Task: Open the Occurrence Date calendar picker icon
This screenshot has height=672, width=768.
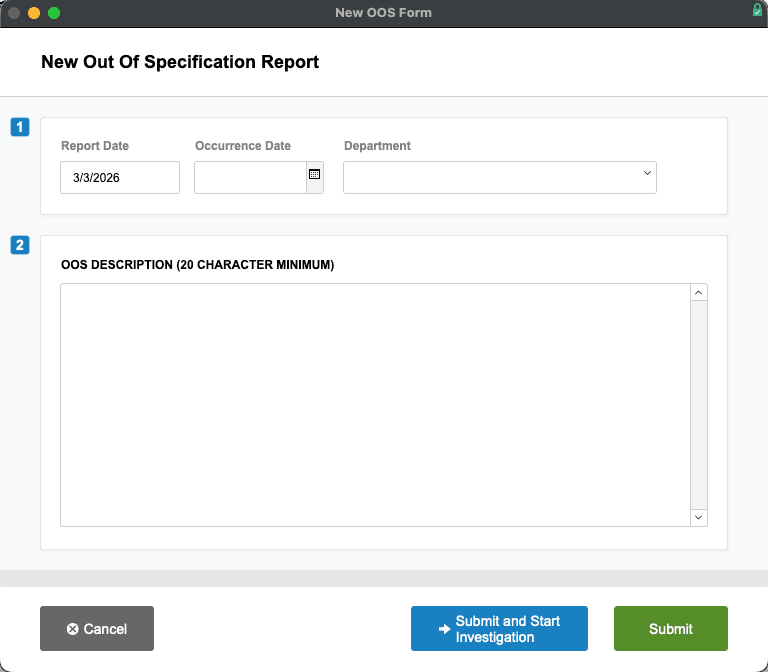Action: [x=314, y=174]
